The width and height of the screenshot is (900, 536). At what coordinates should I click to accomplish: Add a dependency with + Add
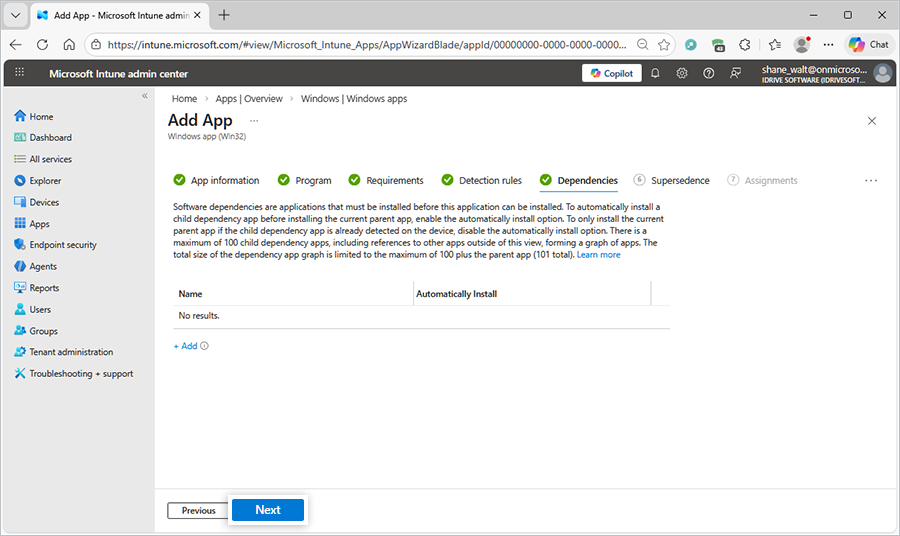click(x=186, y=346)
